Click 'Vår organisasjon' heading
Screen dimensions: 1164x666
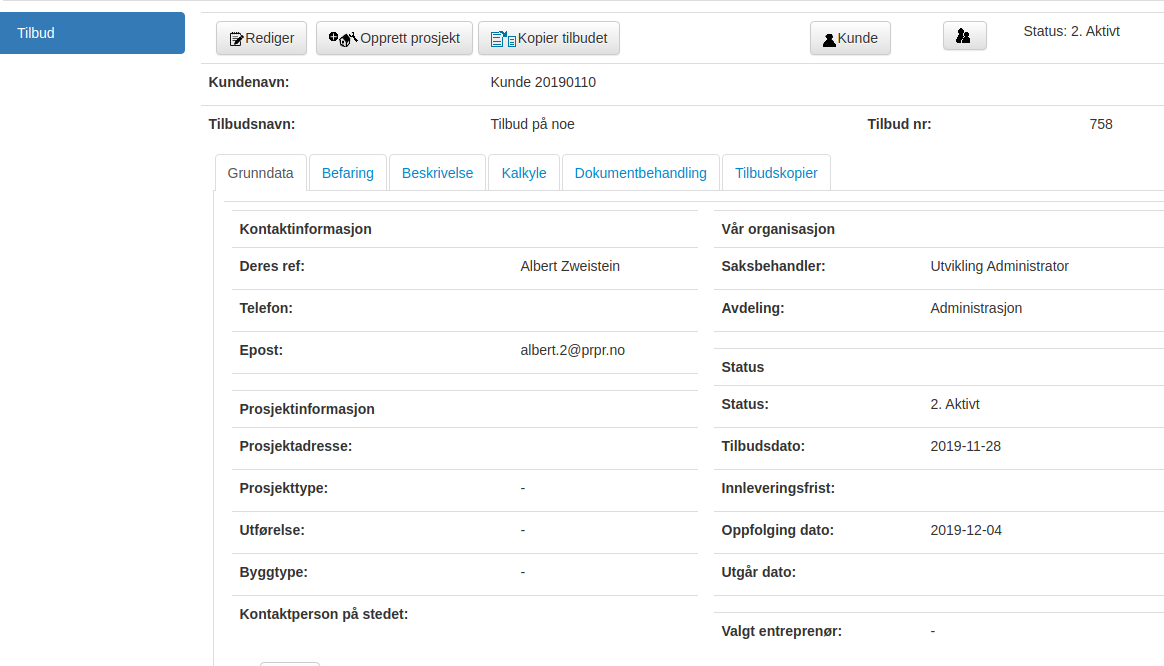(778, 229)
